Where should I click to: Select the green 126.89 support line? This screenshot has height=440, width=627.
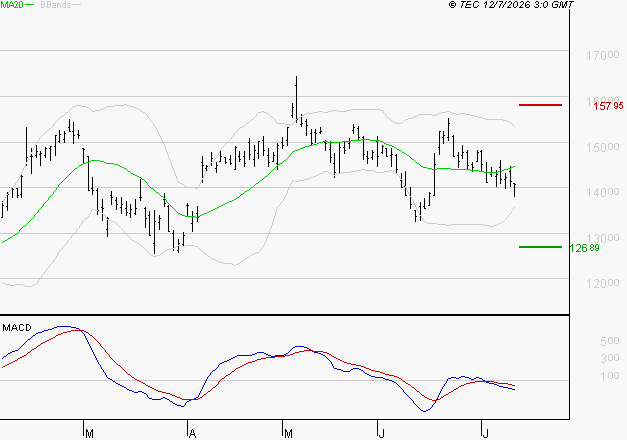pos(540,247)
